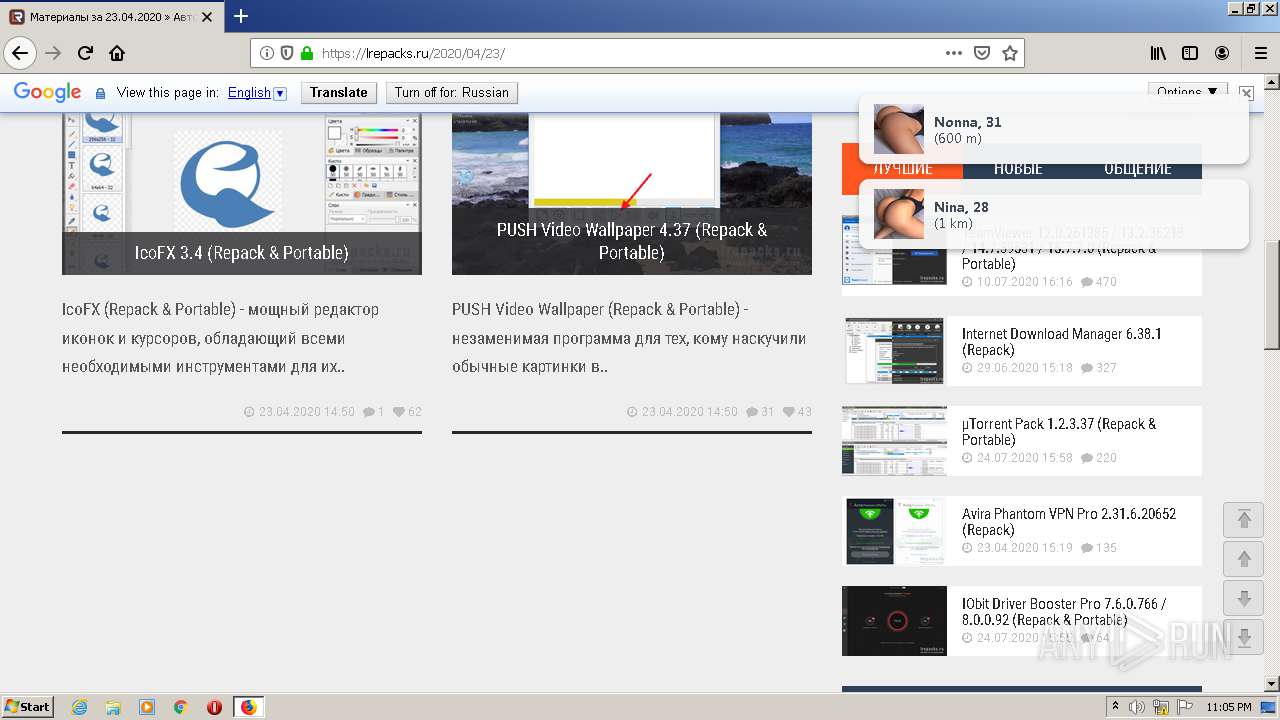Open page actions three-dot menu
The height and width of the screenshot is (720, 1280).
tap(954, 53)
